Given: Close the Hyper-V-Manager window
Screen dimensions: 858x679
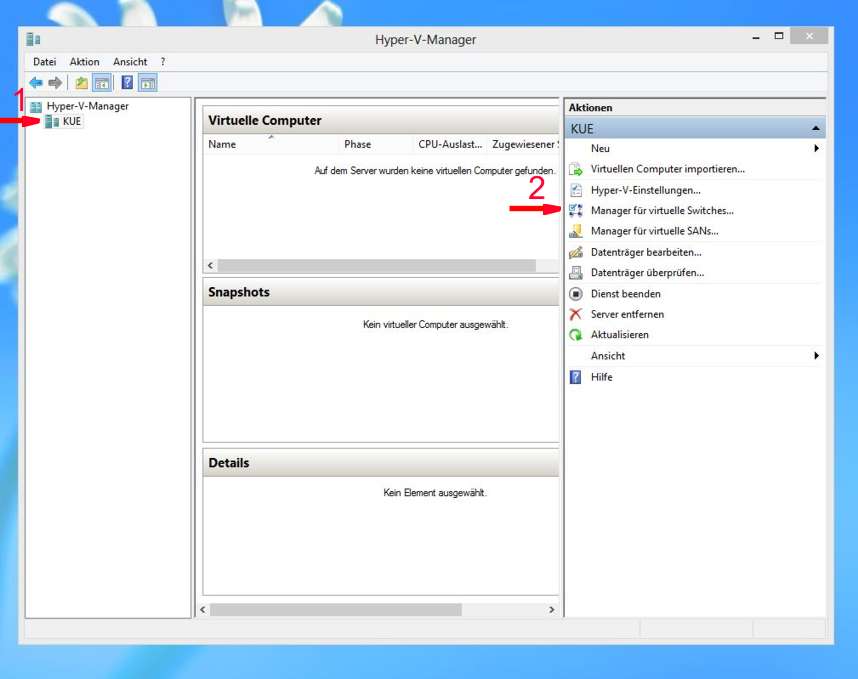Looking at the screenshot, I should [809, 37].
